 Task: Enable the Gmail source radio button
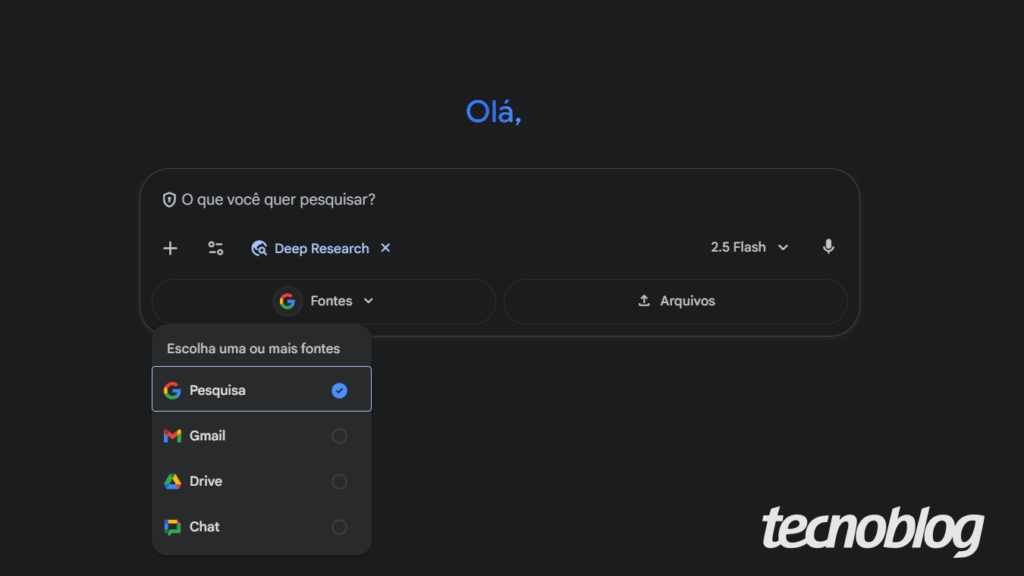pos(339,436)
